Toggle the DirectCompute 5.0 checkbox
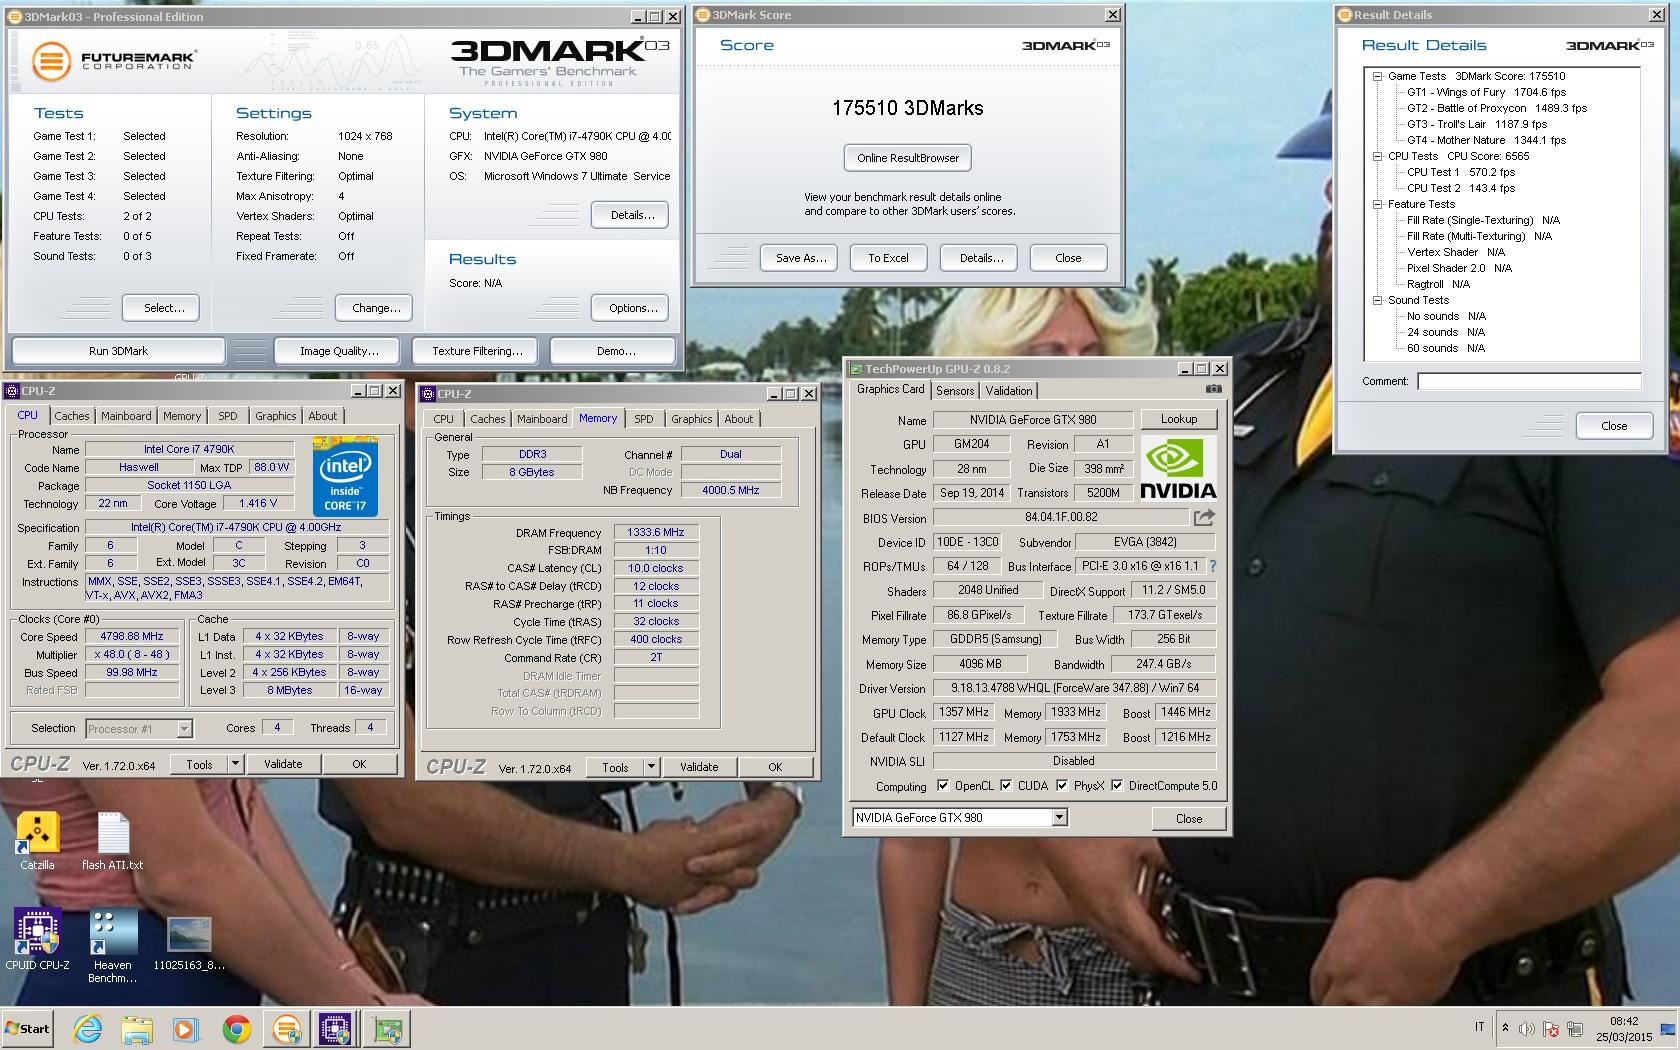 1117,786
